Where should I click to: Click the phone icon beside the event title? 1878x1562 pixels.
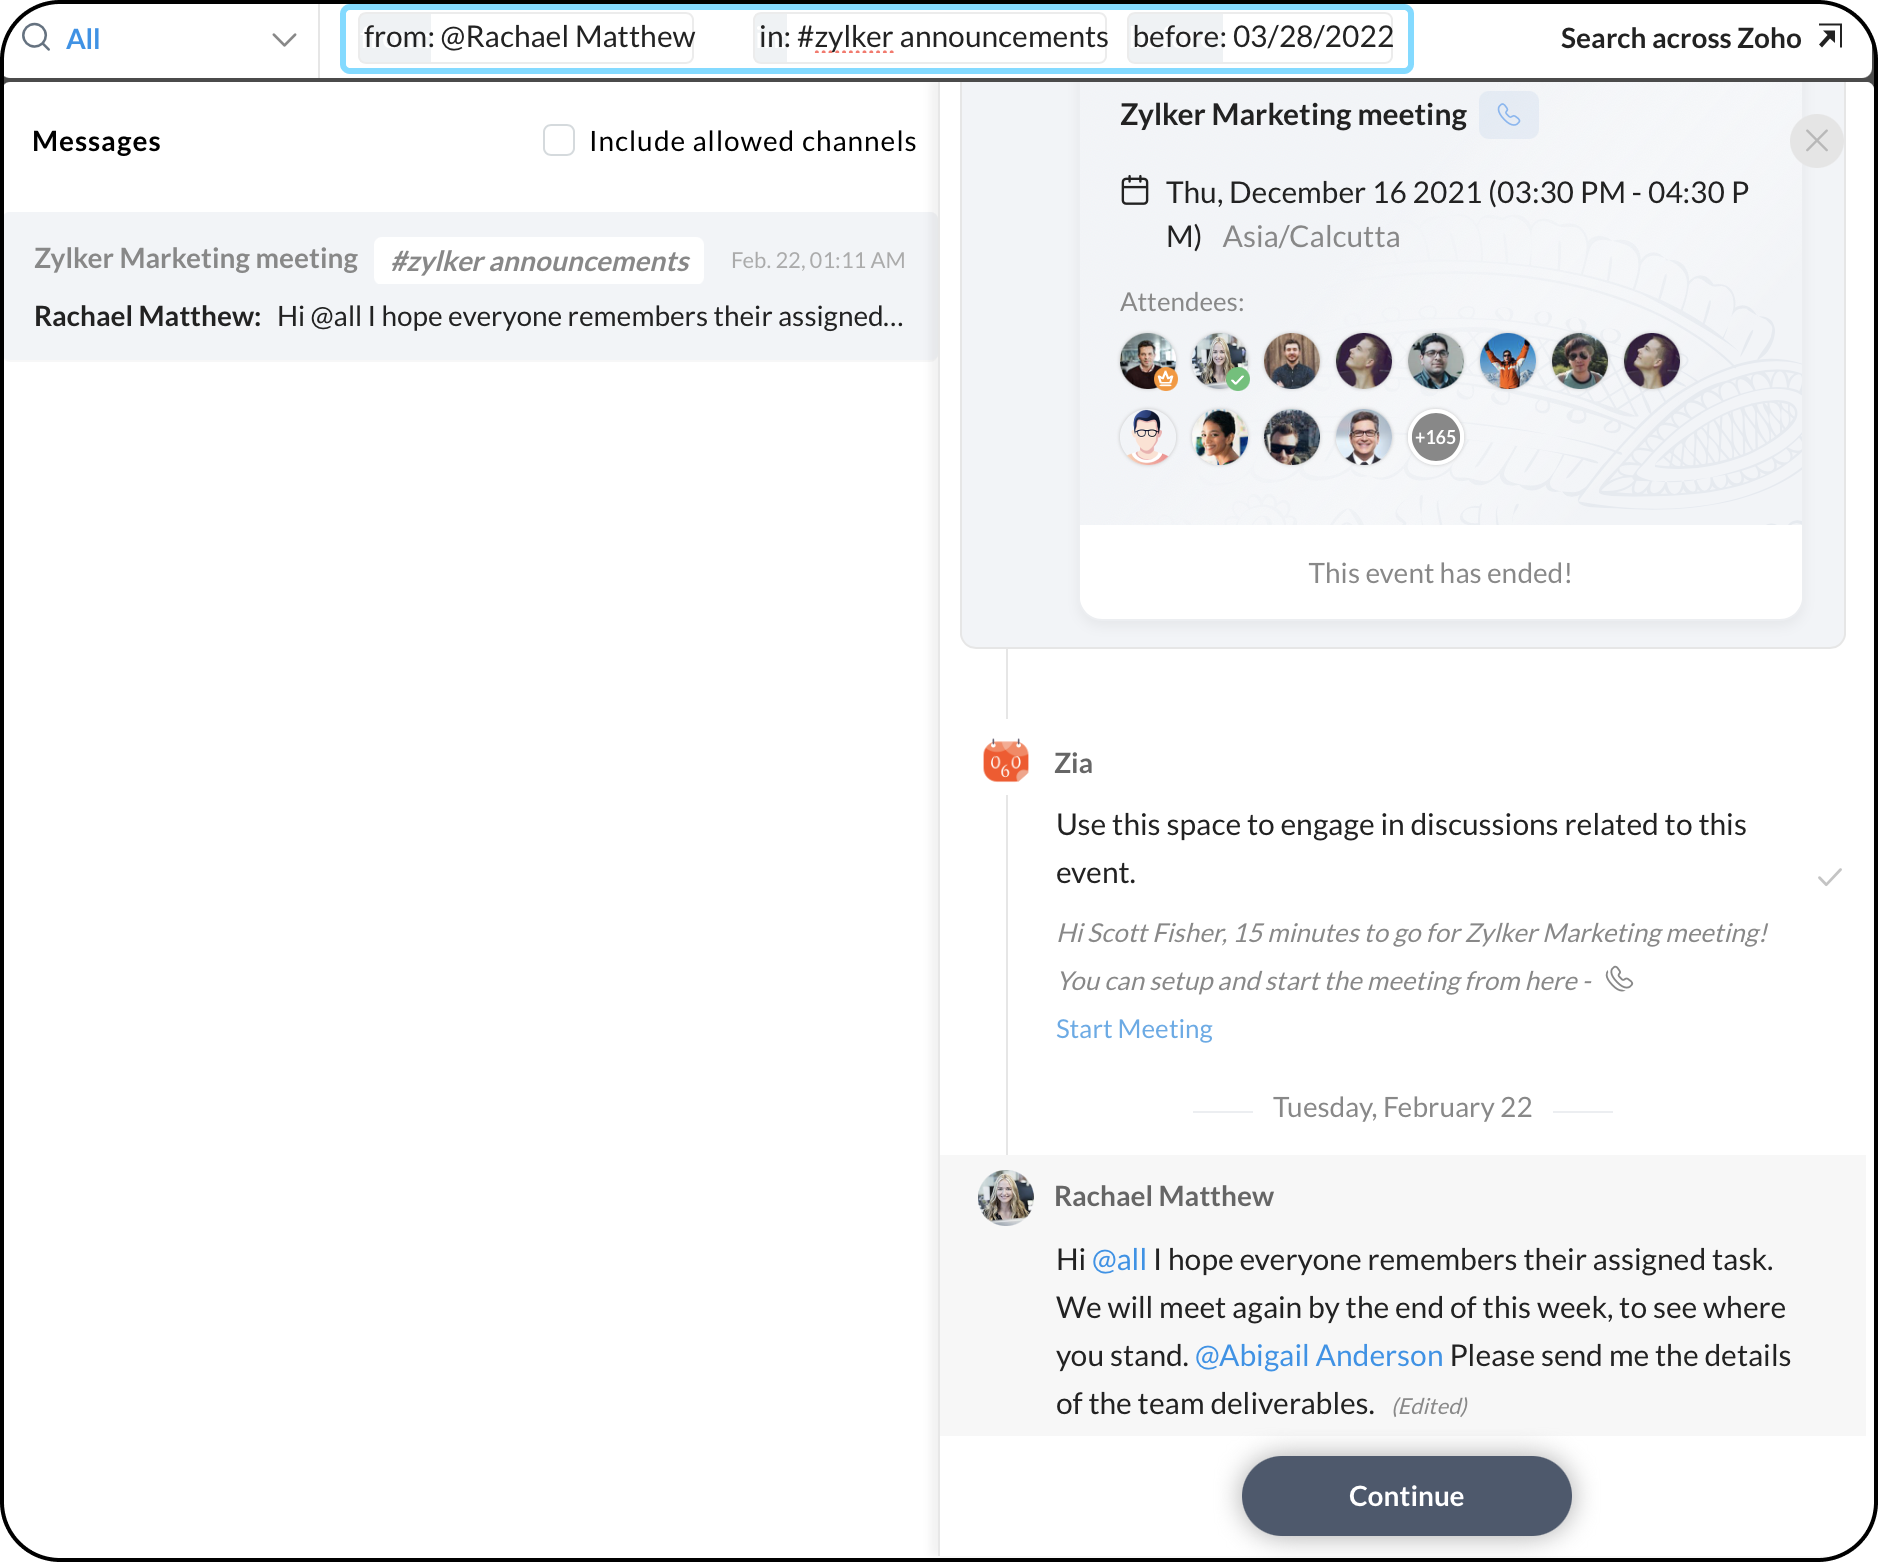1509,115
